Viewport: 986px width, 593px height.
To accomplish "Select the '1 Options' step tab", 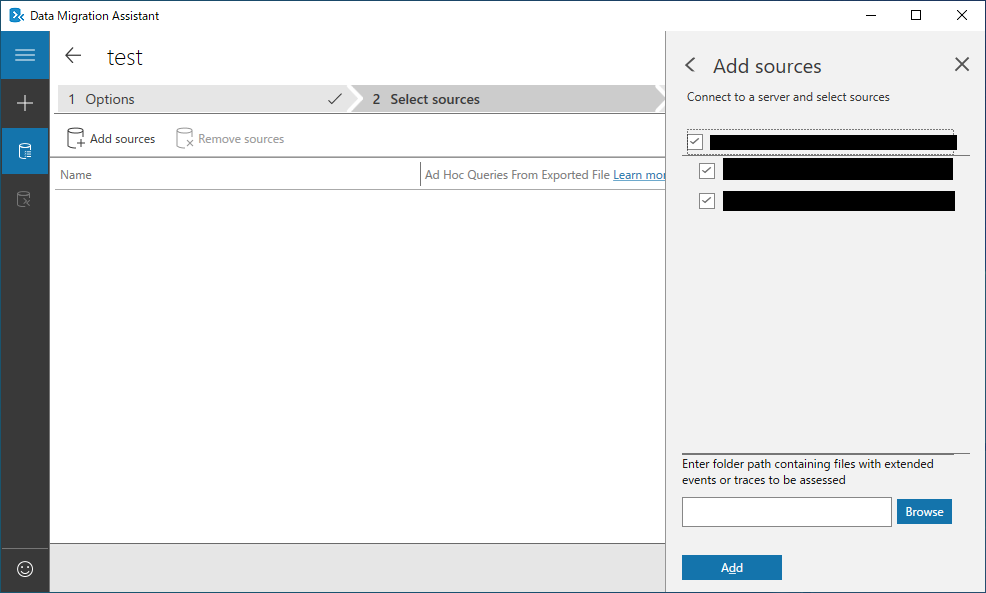I will [204, 99].
